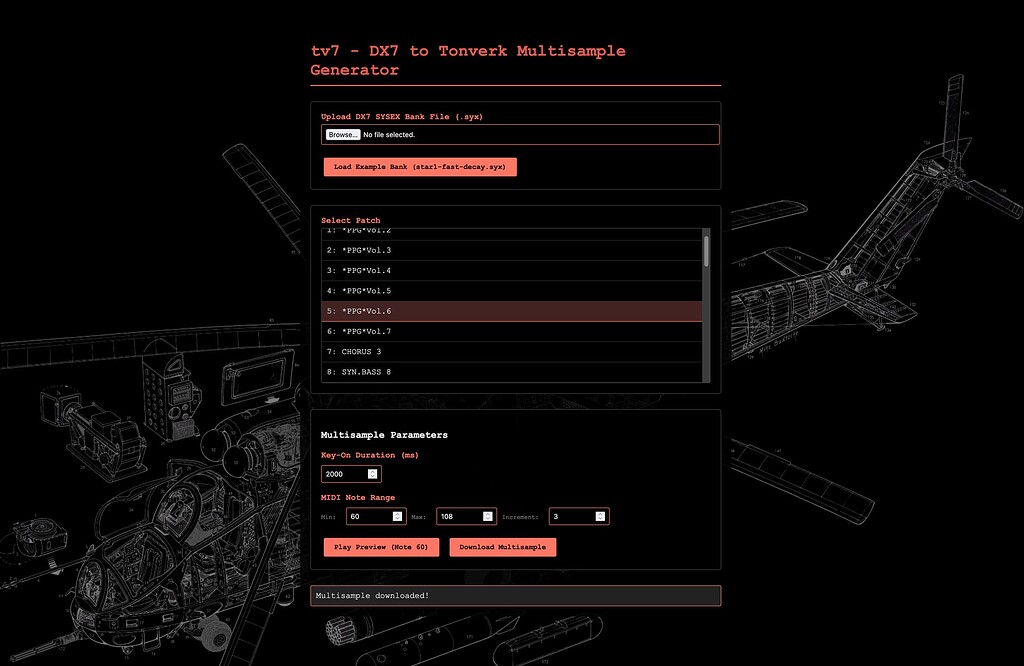The height and width of the screenshot is (666, 1024).
Task: Select patch 6: *PPG*Vol.7
Action: click(511, 331)
